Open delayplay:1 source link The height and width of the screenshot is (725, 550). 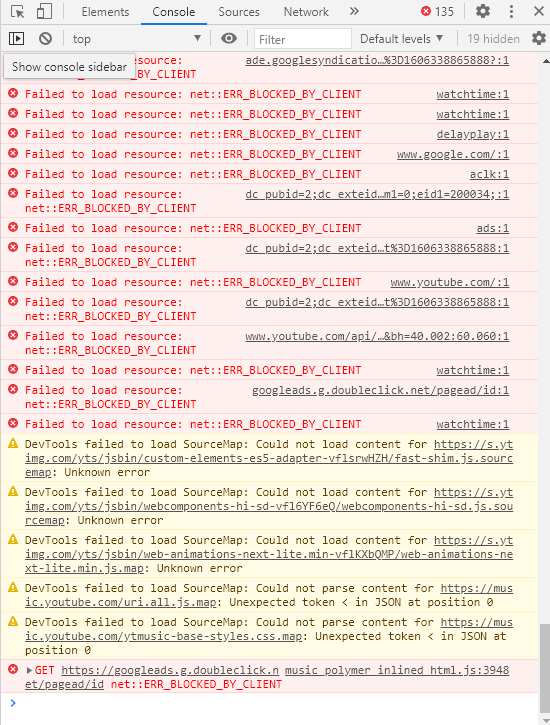[473, 134]
